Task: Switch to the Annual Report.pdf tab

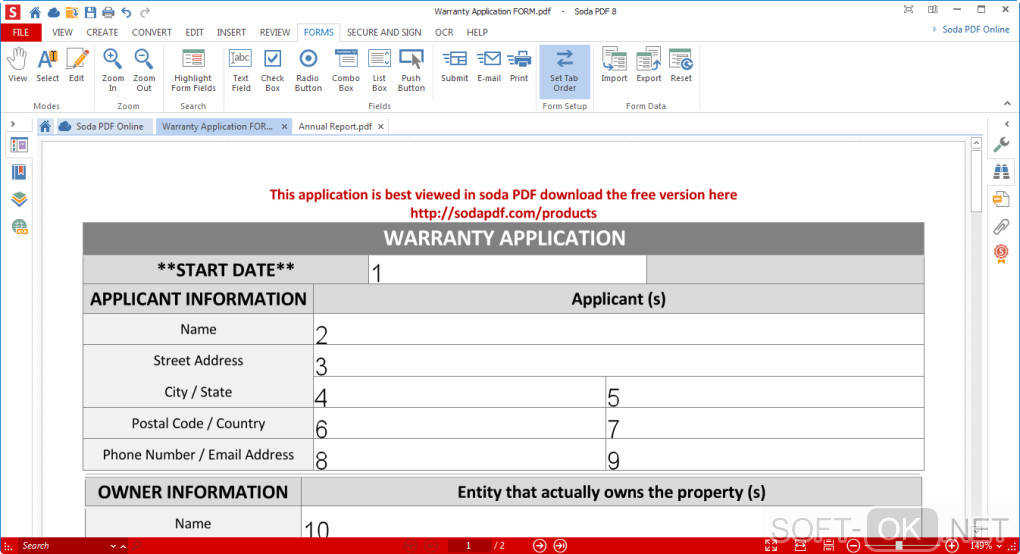Action: [x=335, y=127]
